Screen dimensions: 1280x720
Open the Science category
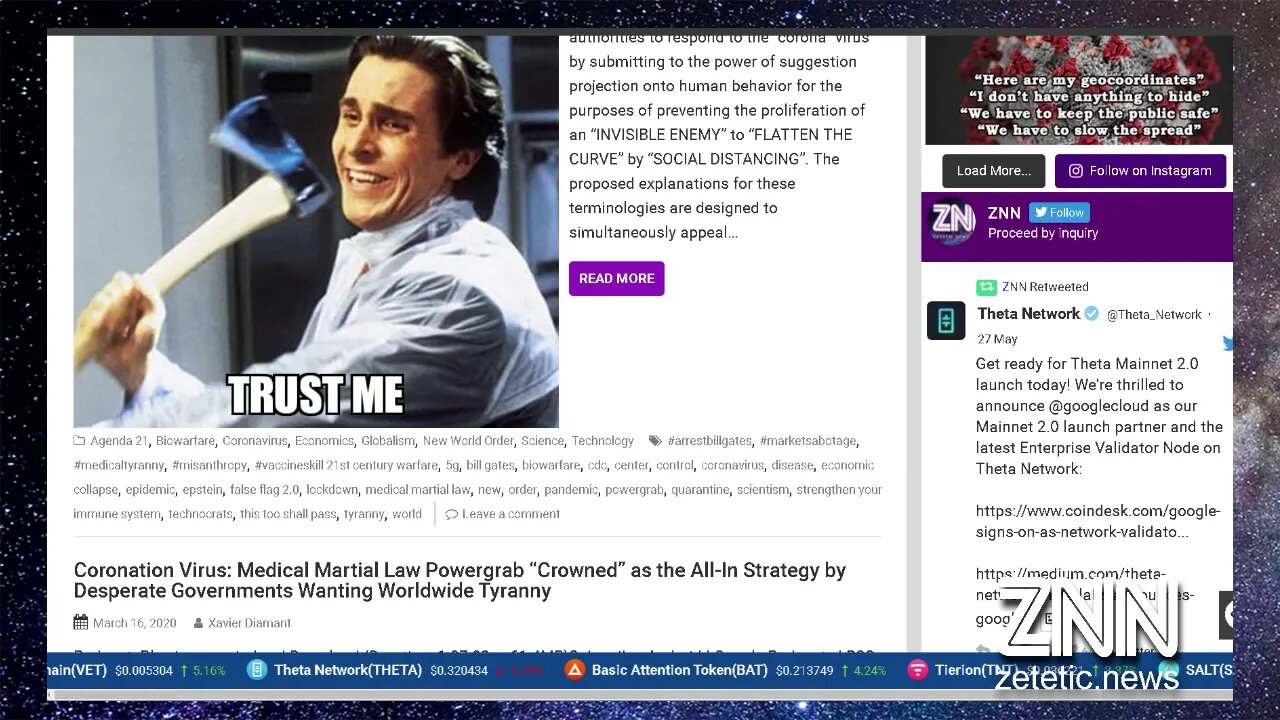543,441
